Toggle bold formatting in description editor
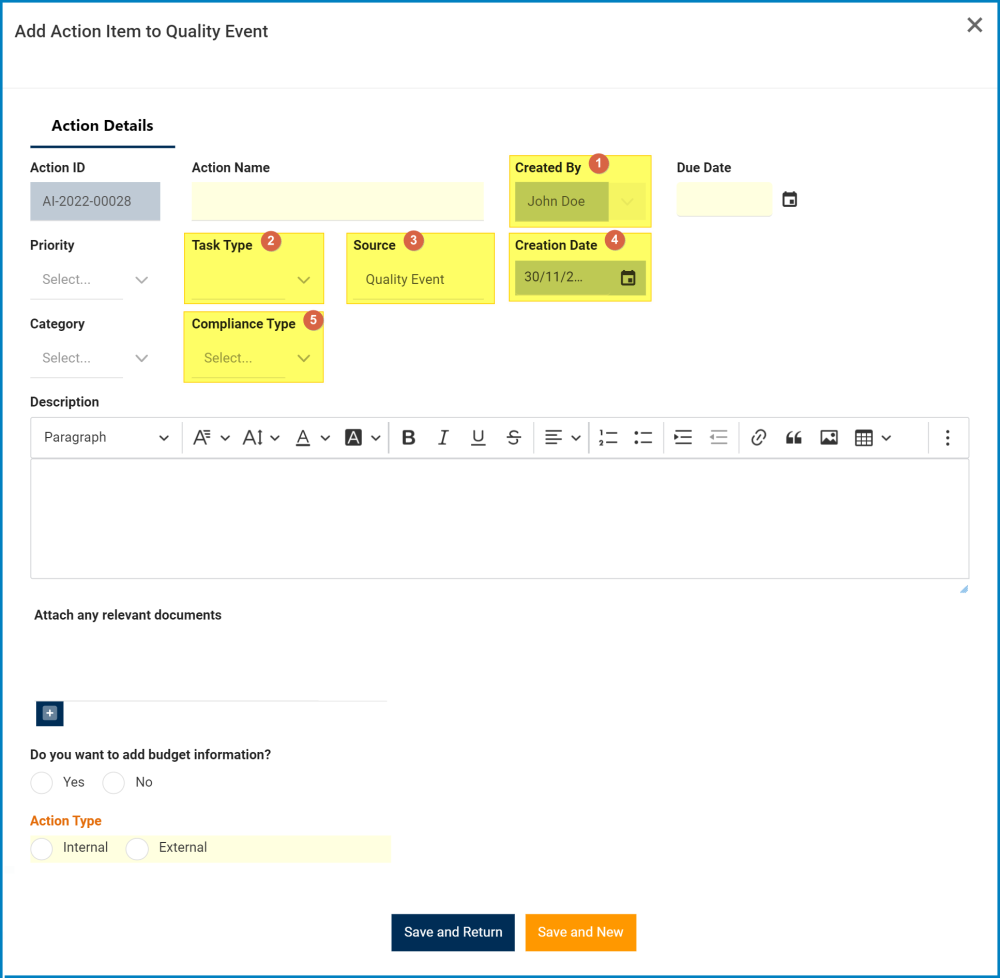The height and width of the screenshot is (978, 1000). [x=408, y=438]
